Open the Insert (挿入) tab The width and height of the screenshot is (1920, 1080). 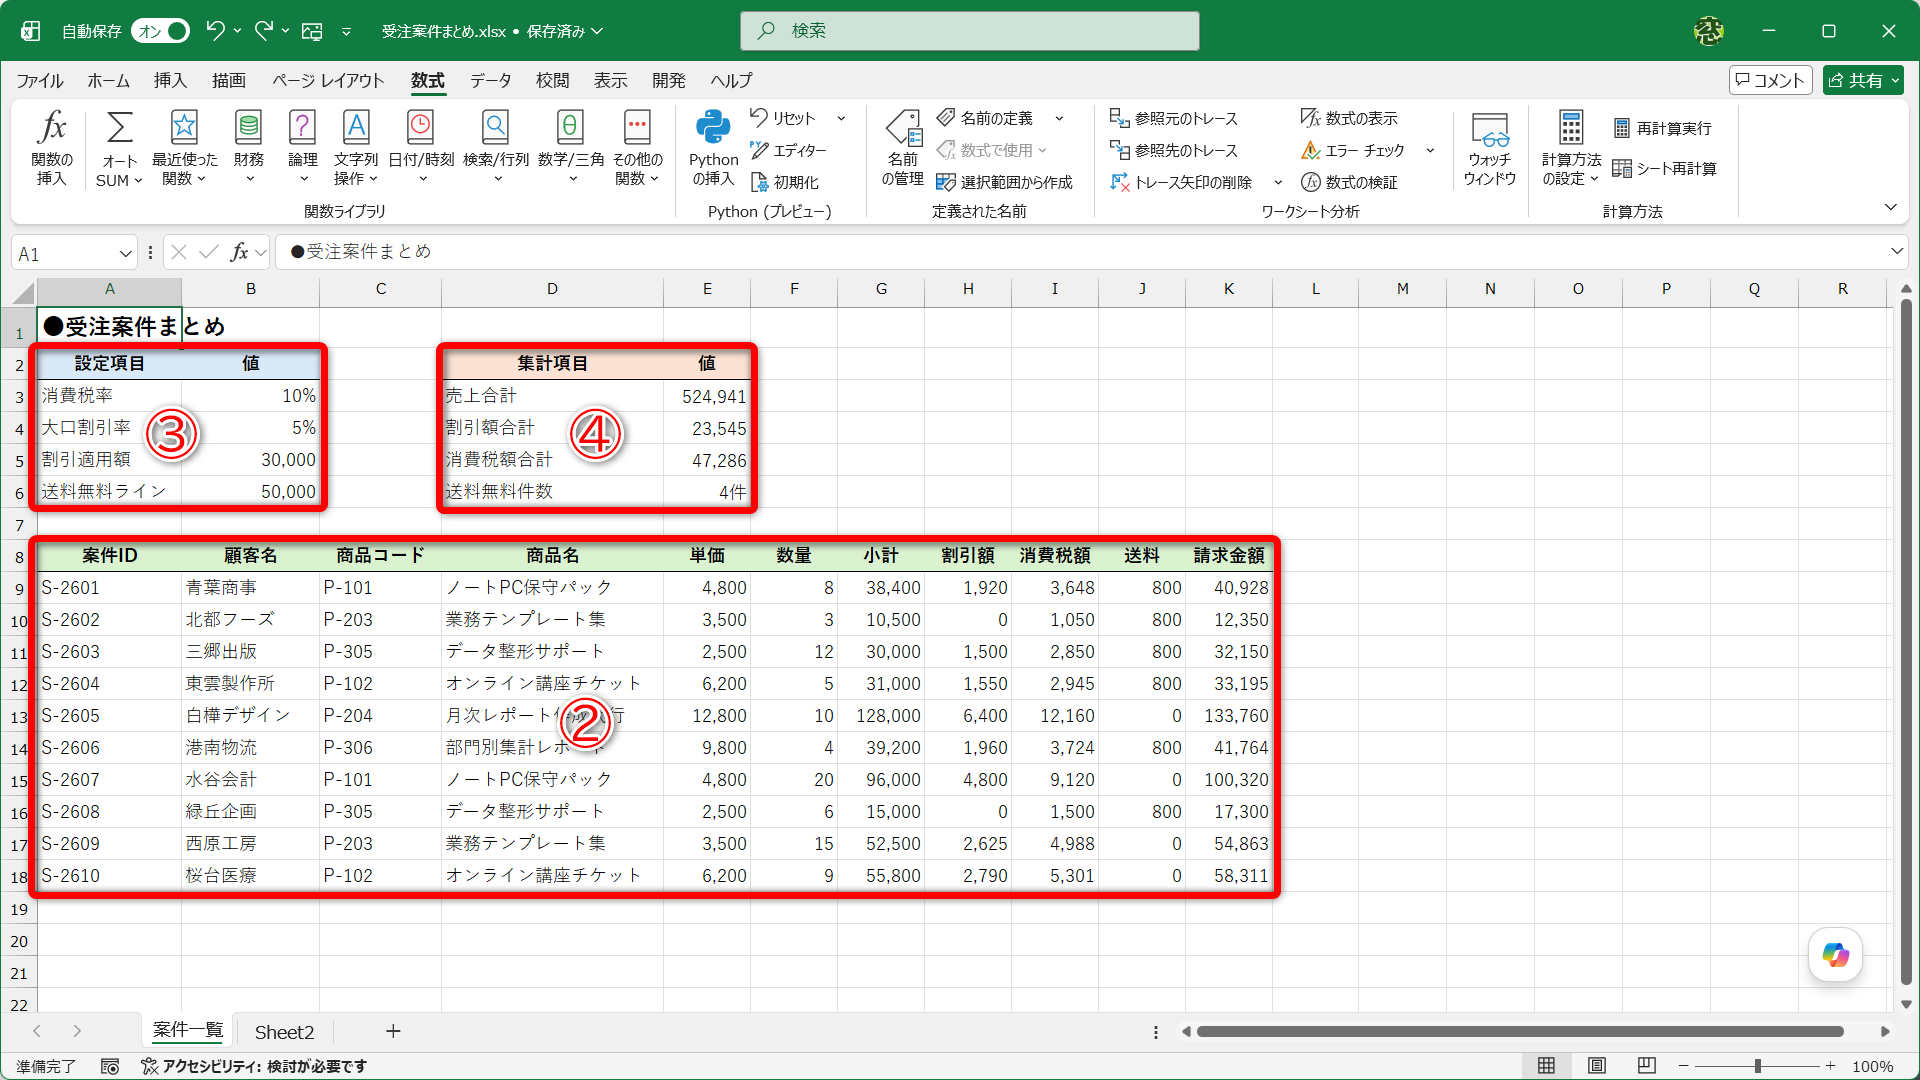click(x=170, y=80)
